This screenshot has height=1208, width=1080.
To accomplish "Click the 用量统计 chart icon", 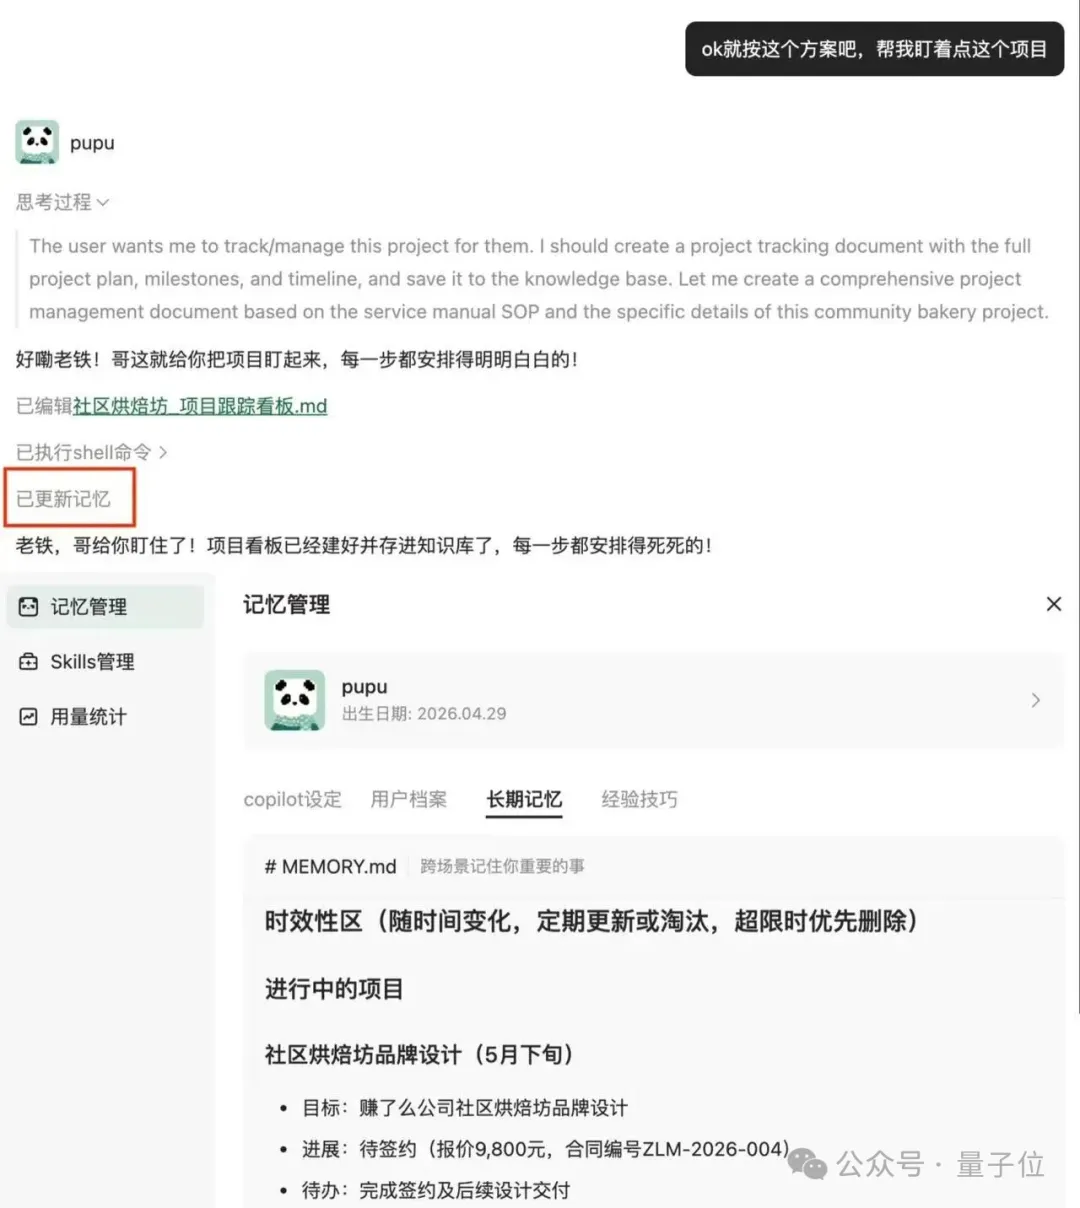I will [x=29, y=717].
